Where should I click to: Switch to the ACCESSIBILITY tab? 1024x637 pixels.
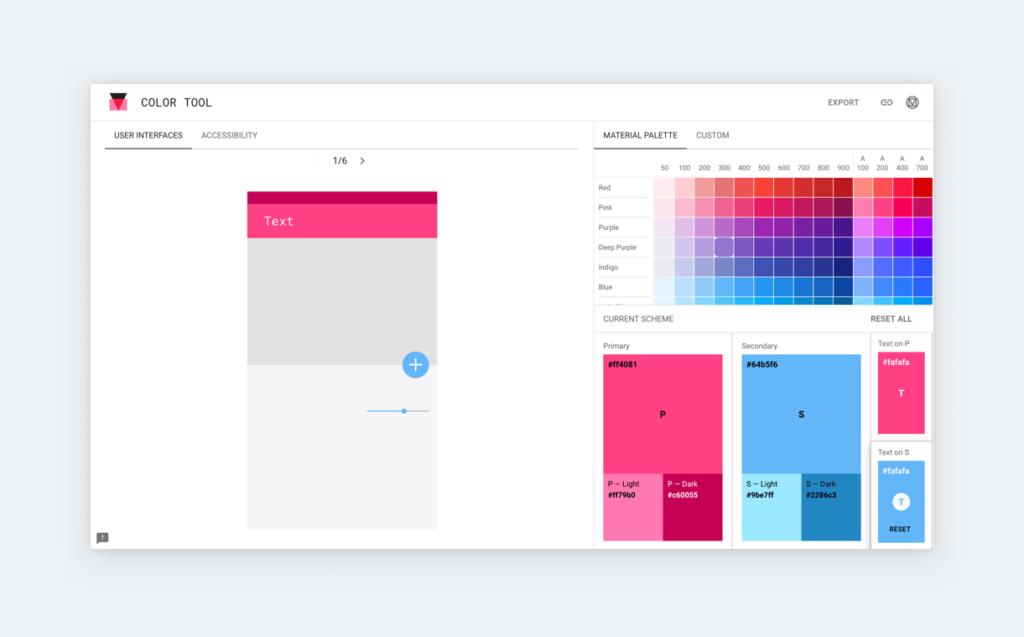pyautogui.click(x=229, y=135)
